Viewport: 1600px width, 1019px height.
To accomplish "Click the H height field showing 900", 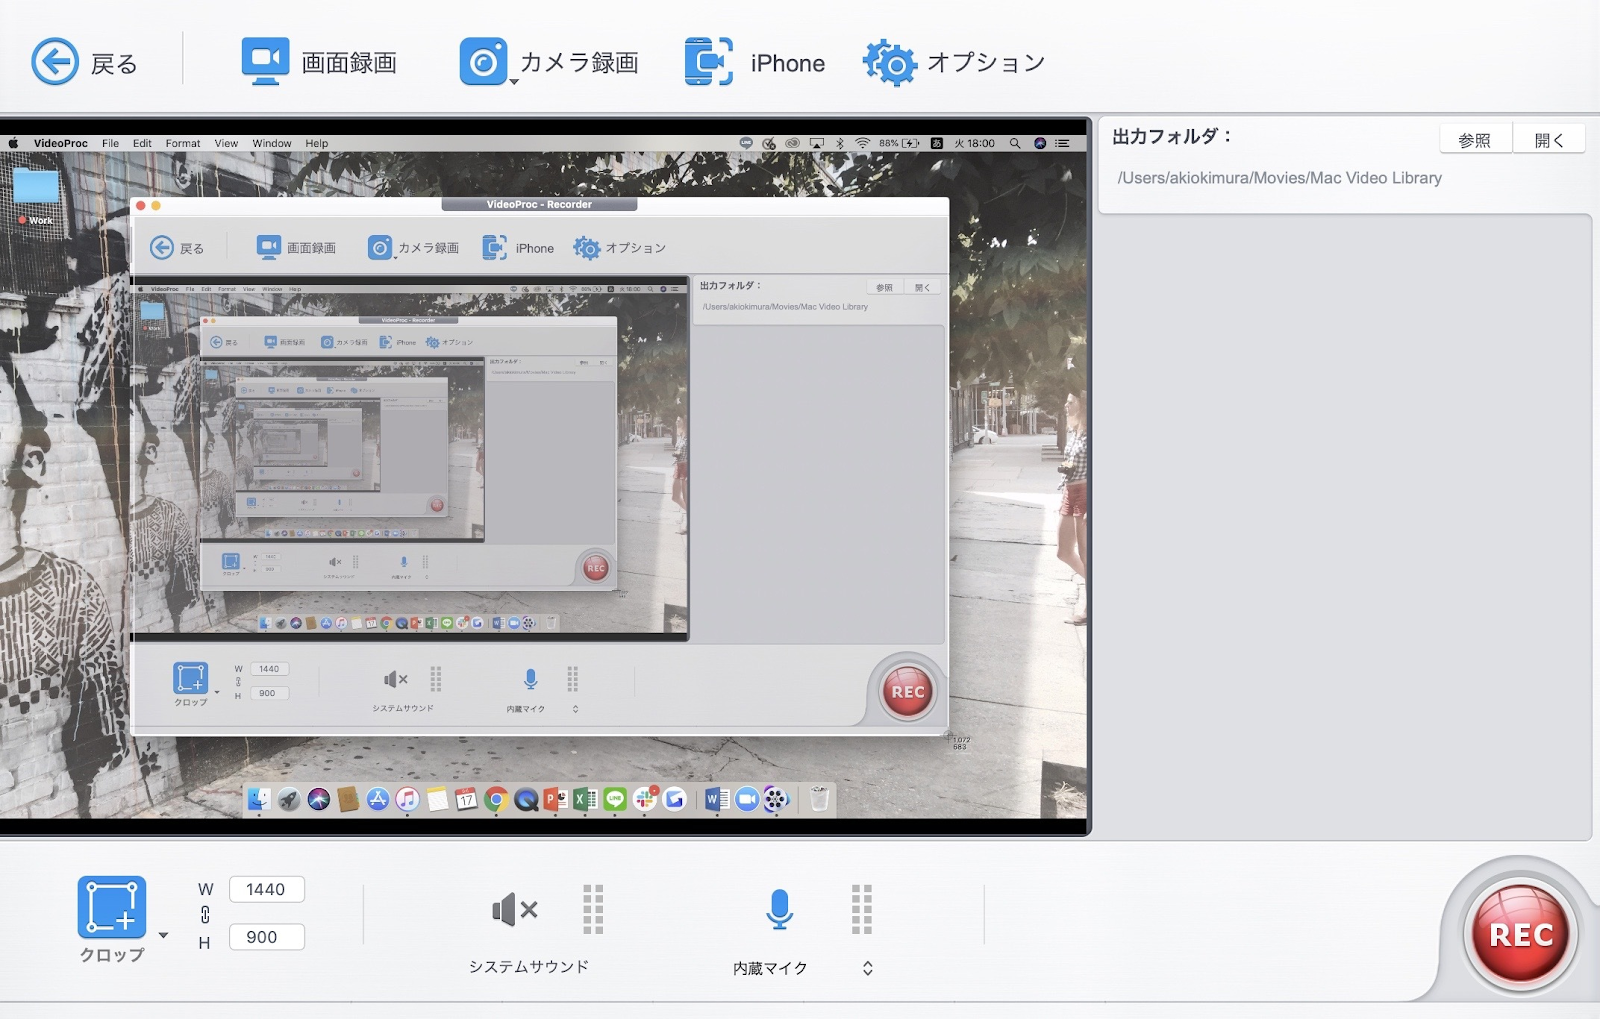I will (266, 937).
